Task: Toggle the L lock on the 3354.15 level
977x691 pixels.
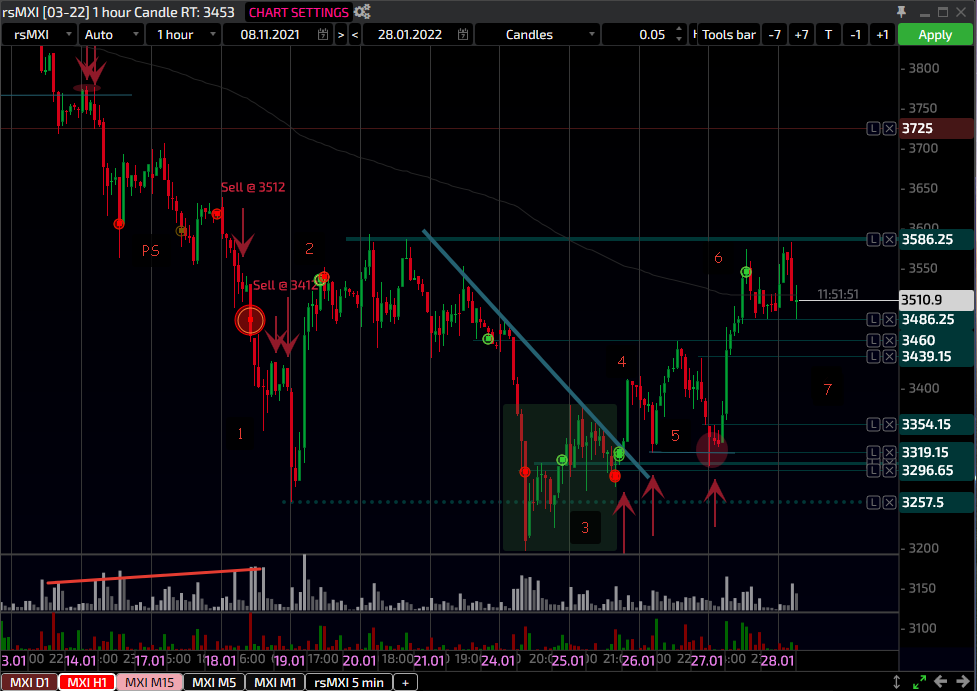Action: point(874,424)
